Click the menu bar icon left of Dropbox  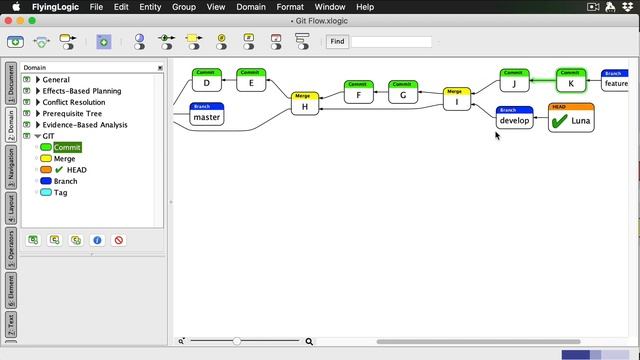coord(611,7)
